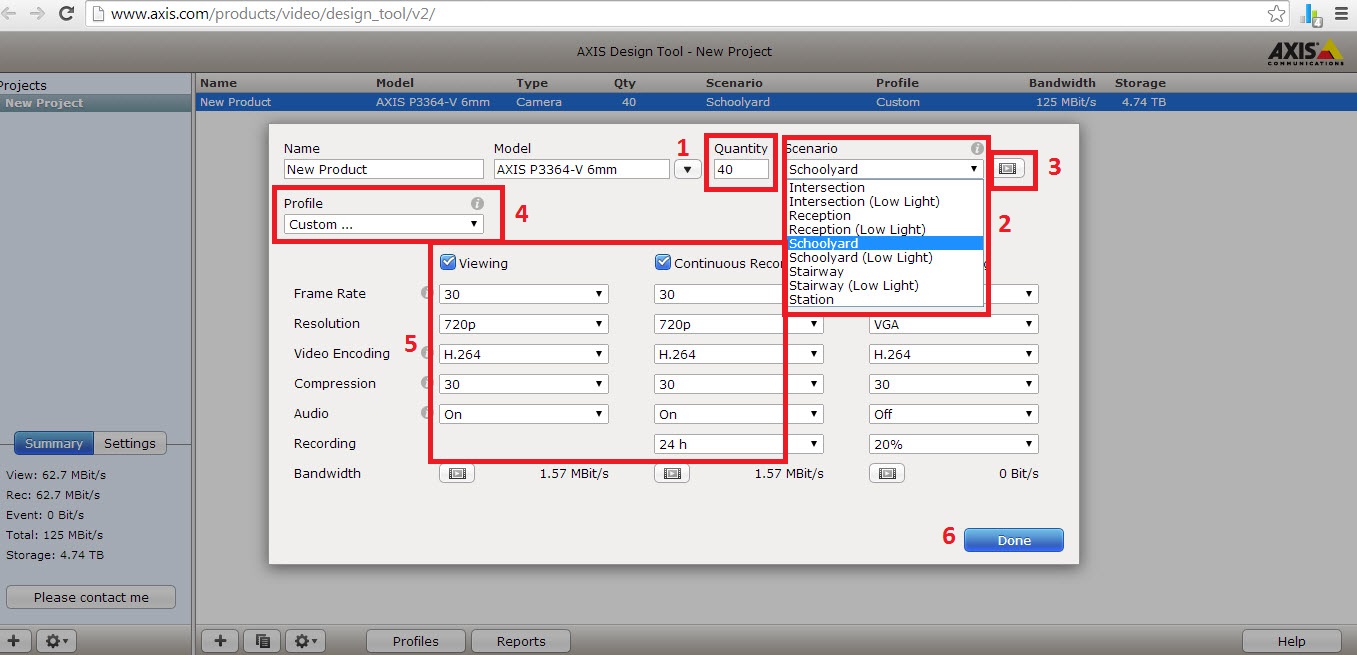Reload the page with the refresh icon
Viewport: 1357px width, 655px height.
pos(66,14)
